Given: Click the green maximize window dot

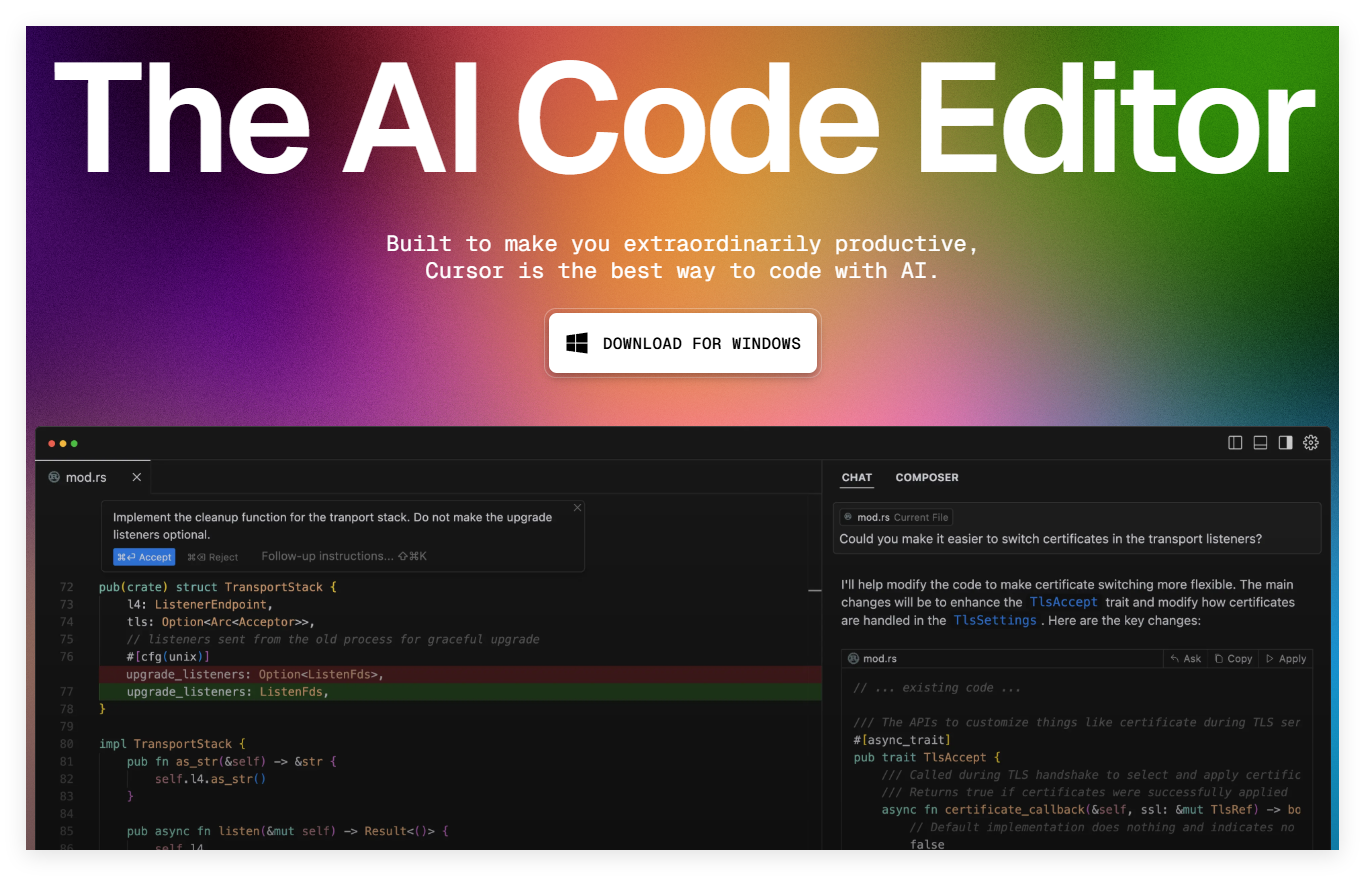Looking at the screenshot, I should [74, 443].
